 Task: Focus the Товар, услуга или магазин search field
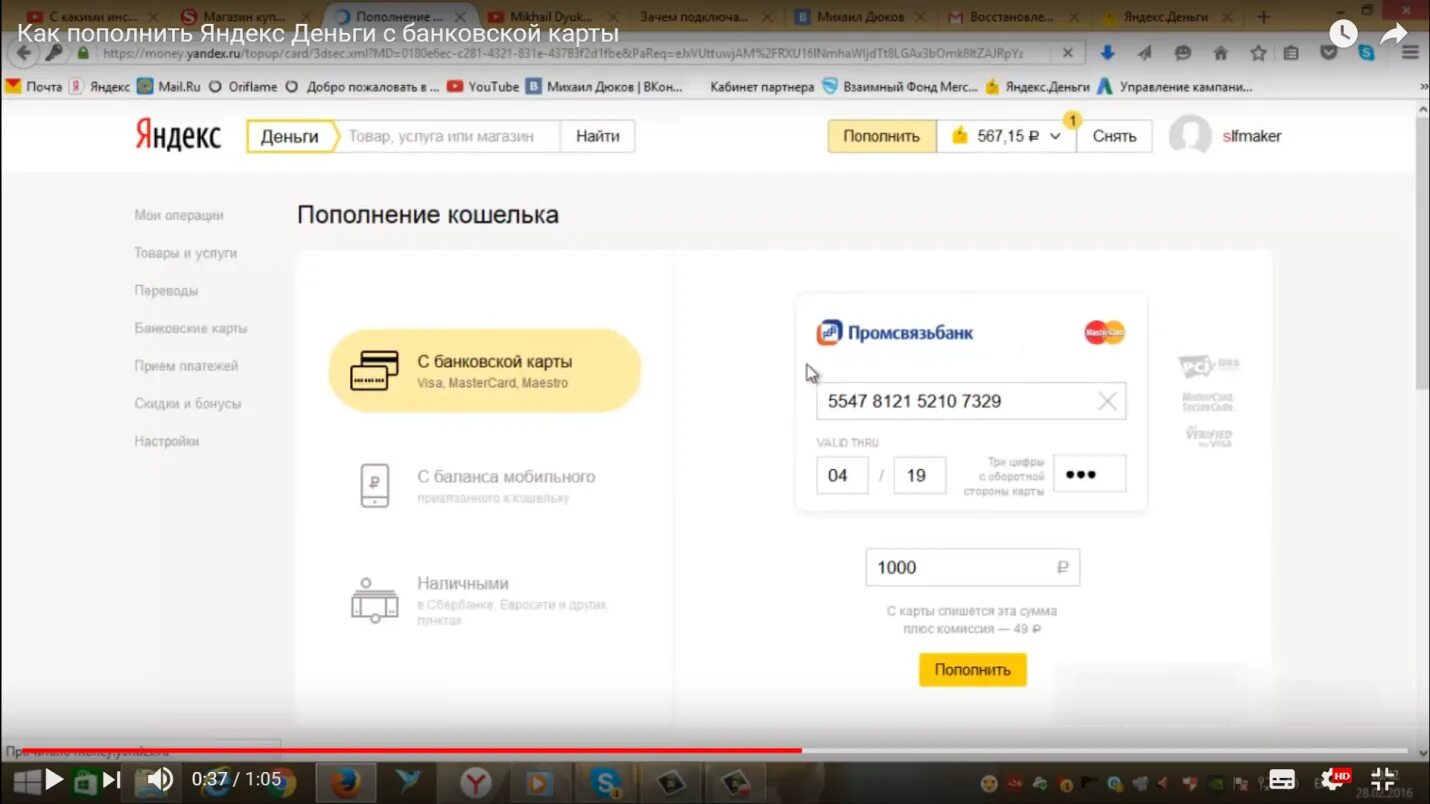448,136
